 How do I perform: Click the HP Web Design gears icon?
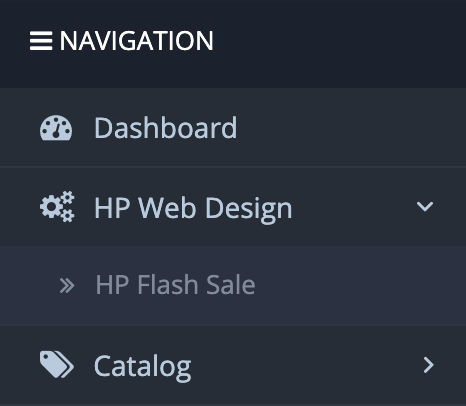(x=57, y=207)
